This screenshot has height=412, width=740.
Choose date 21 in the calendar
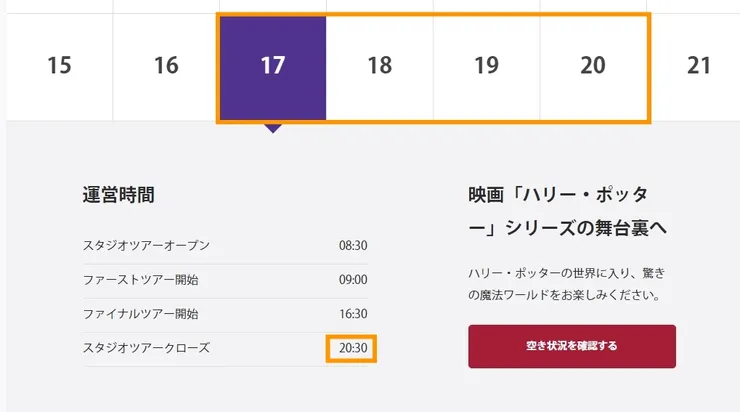tap(699, 67)
